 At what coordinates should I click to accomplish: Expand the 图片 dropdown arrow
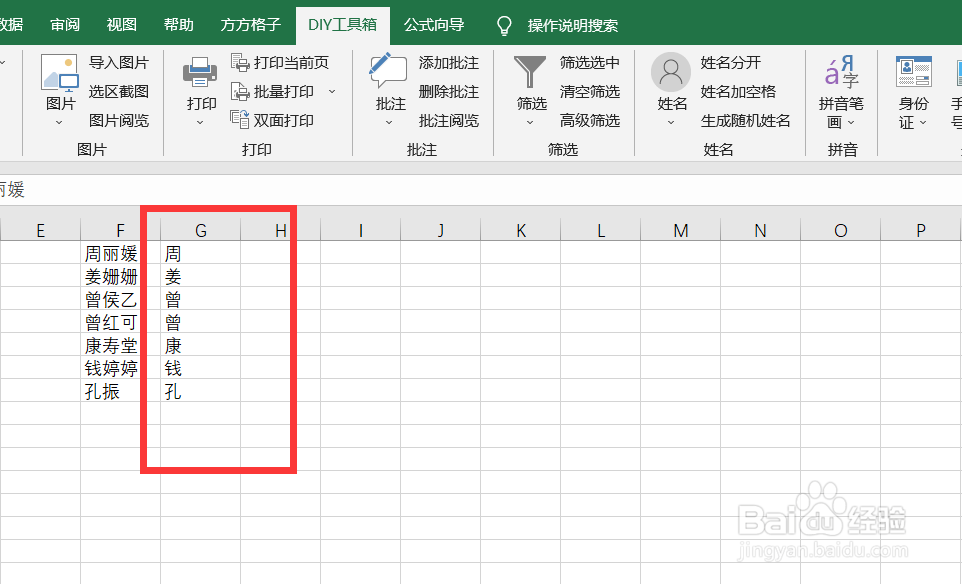pyautogui.click(x=60, y=123)
